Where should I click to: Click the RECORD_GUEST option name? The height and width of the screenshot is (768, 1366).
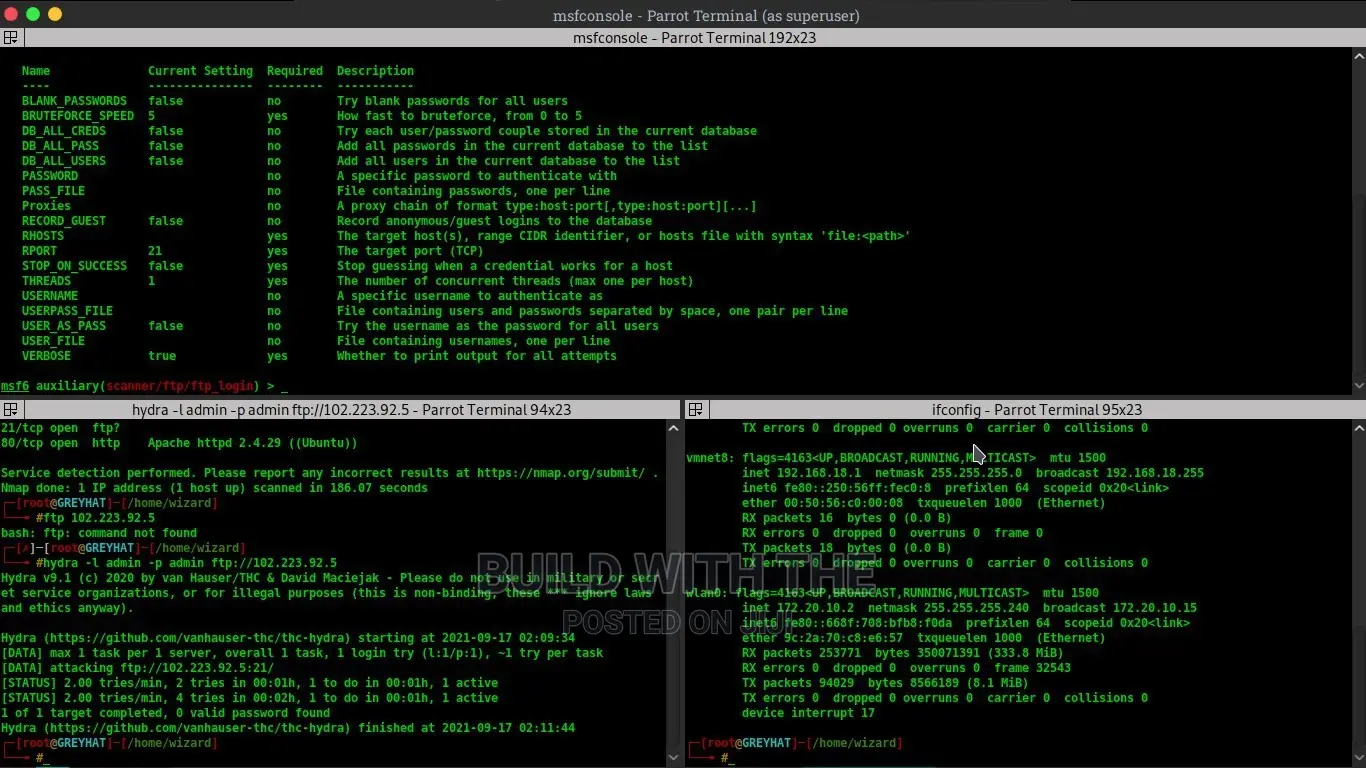(64, 221)
